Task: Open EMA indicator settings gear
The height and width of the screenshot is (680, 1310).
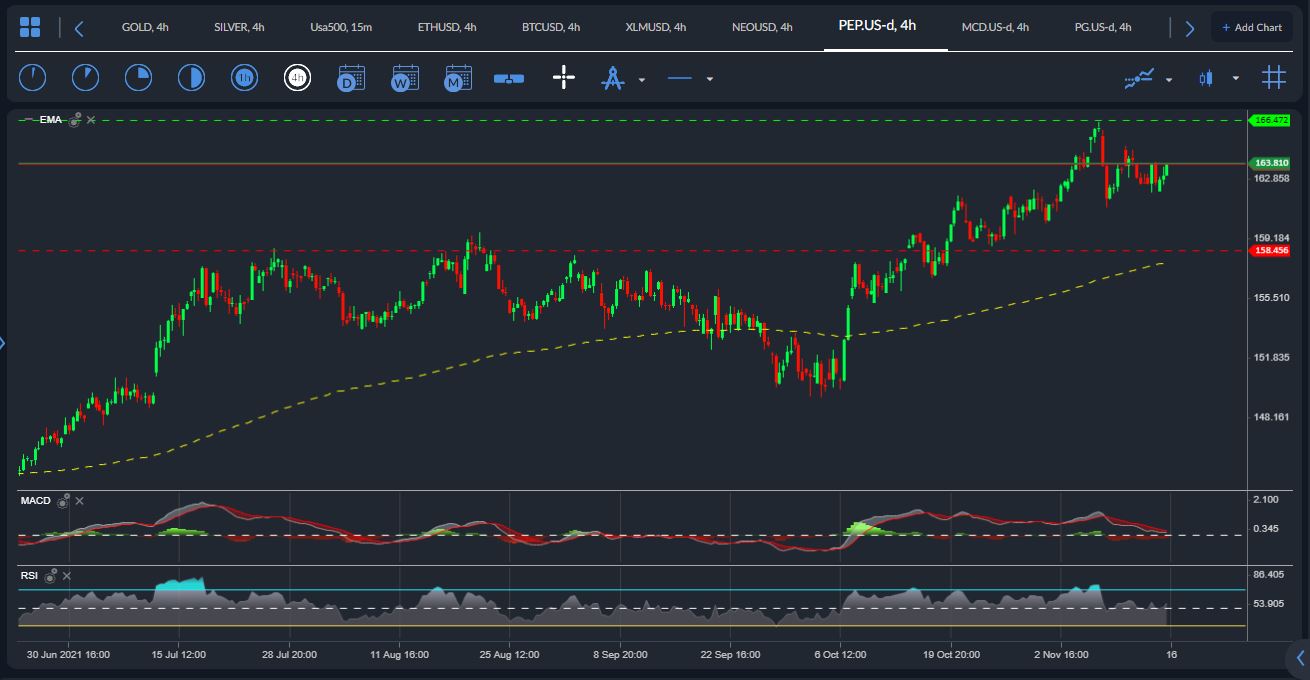Action: pos(75,120)
